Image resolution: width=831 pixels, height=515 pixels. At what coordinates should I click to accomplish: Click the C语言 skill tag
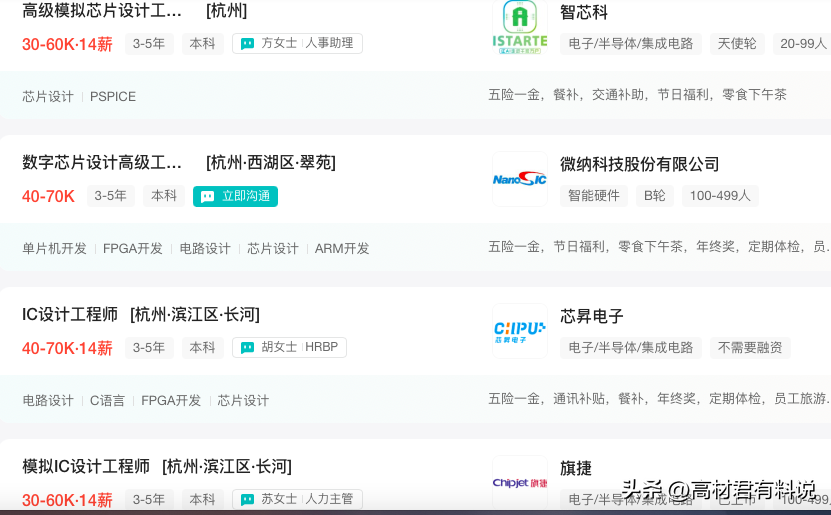[107, 401]
